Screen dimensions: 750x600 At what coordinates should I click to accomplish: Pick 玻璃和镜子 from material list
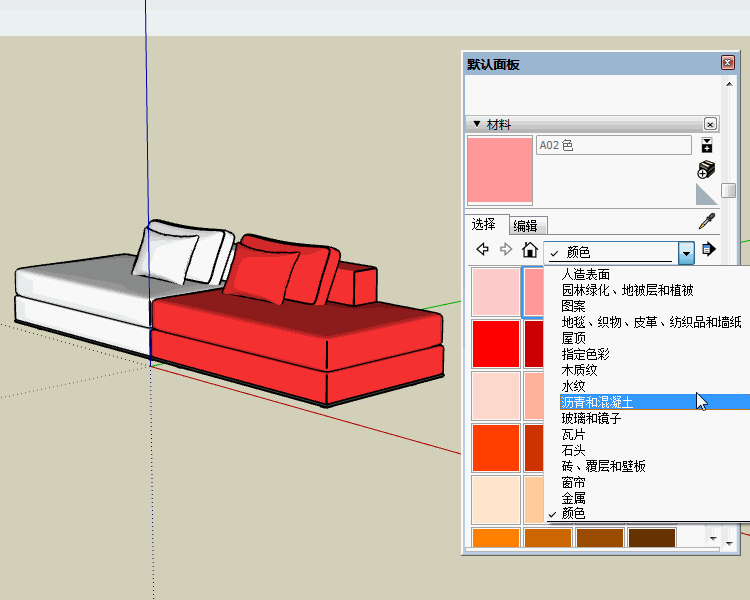tap(591, 418)
